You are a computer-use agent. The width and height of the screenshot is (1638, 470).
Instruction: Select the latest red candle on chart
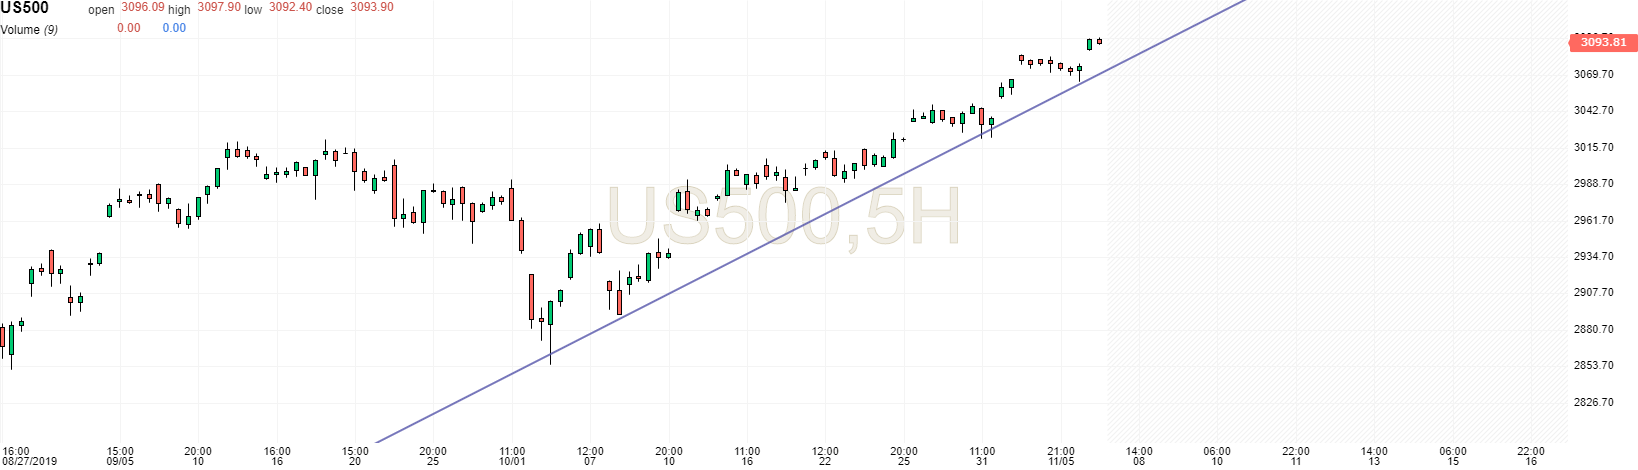coord(1099,41)
